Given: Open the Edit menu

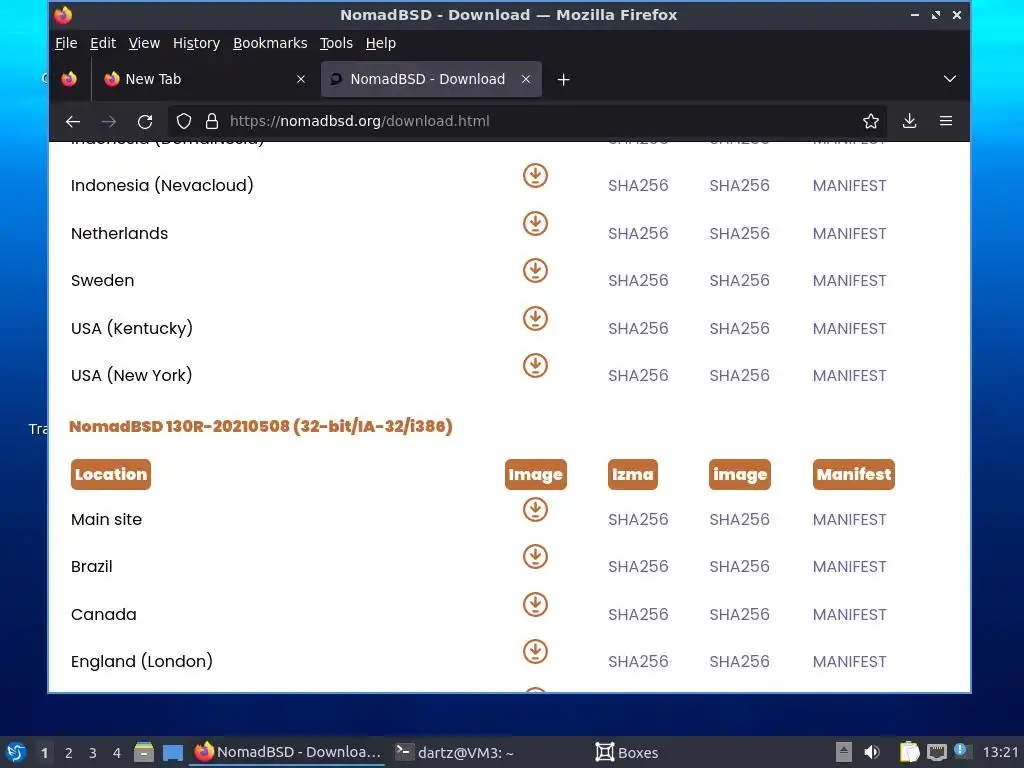Looking at the screenshot, I should (x=103, y=43).
